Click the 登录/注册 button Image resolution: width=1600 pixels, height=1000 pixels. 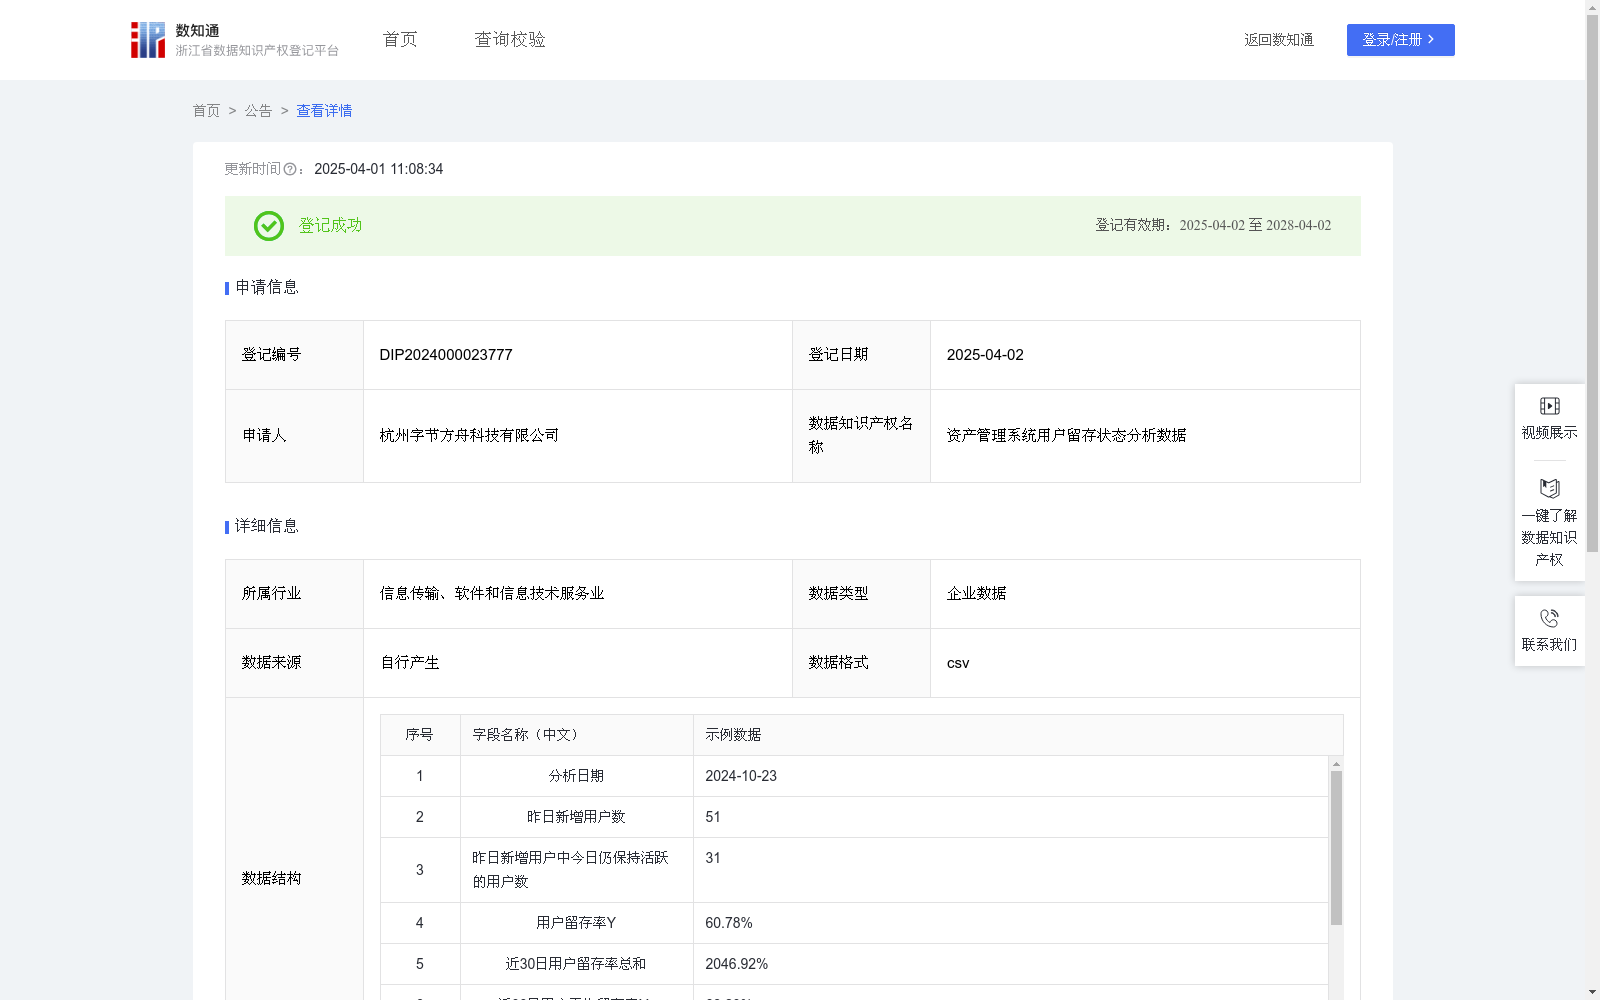pyautogui.click(x=1400, y=40)
